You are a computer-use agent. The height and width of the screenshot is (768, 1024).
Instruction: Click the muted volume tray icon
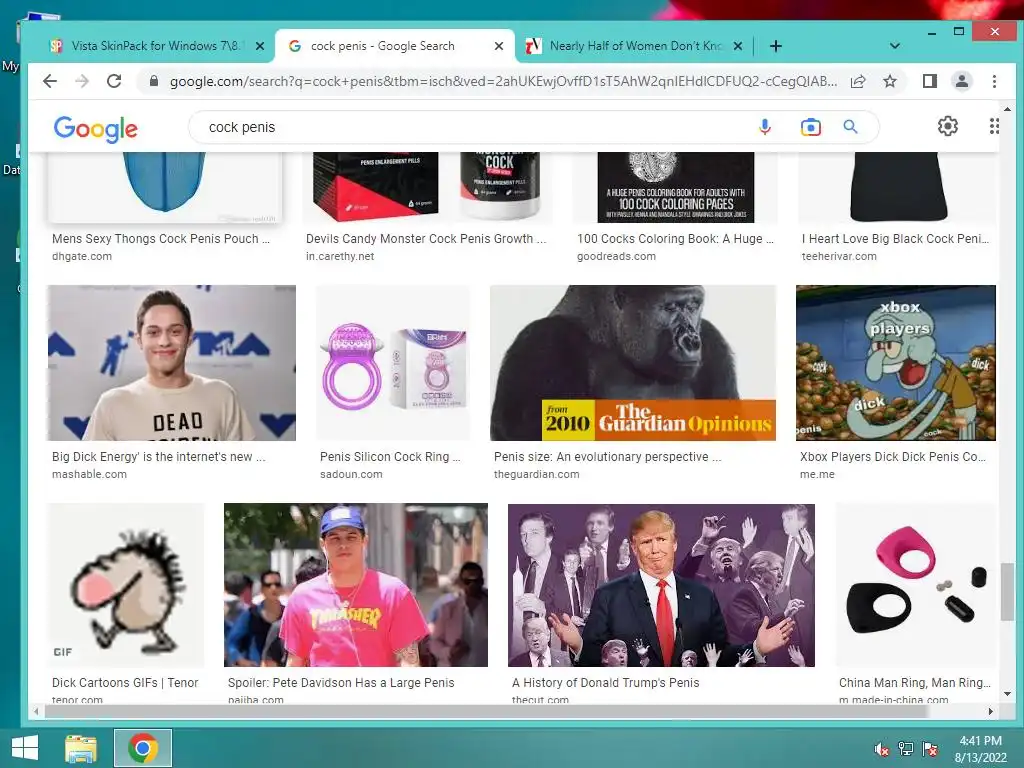click(882, 749)
